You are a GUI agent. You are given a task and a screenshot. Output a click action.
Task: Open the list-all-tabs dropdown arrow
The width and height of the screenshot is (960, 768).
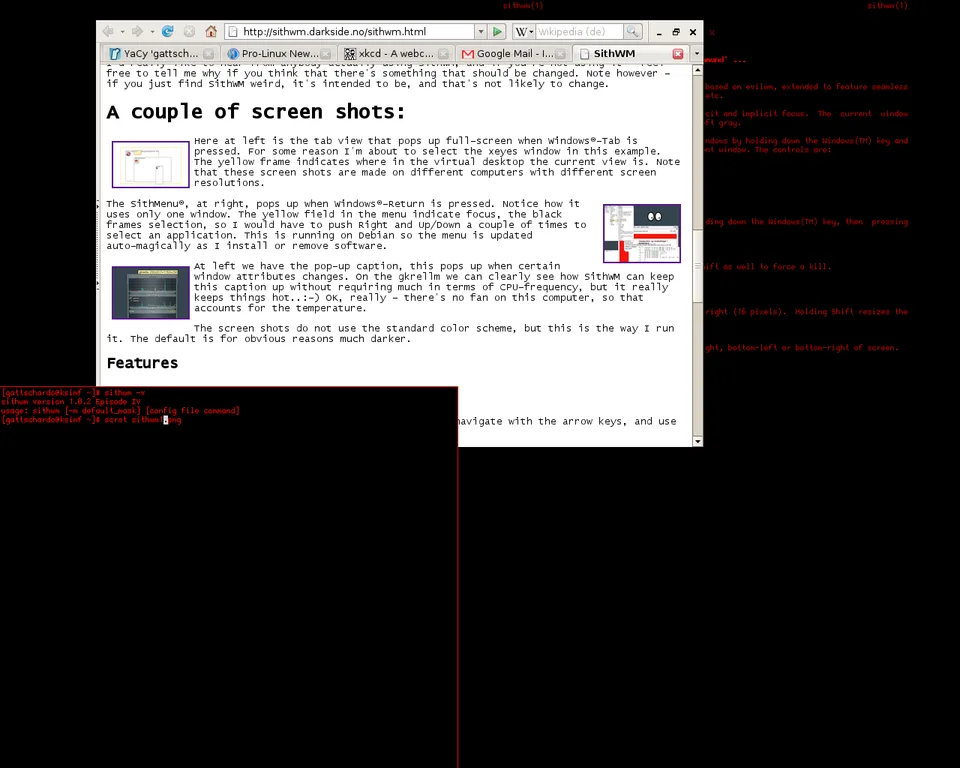click(x=697, y=53)
